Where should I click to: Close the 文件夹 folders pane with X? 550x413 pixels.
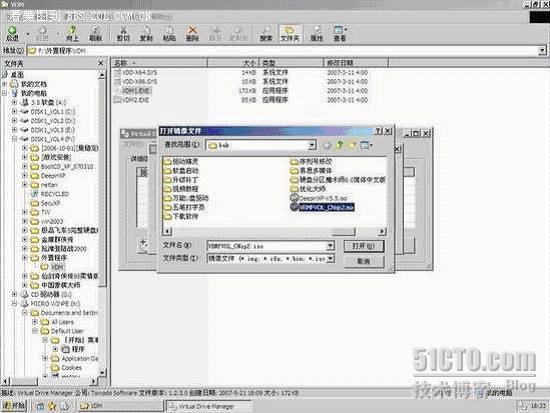tap(101, 63)
